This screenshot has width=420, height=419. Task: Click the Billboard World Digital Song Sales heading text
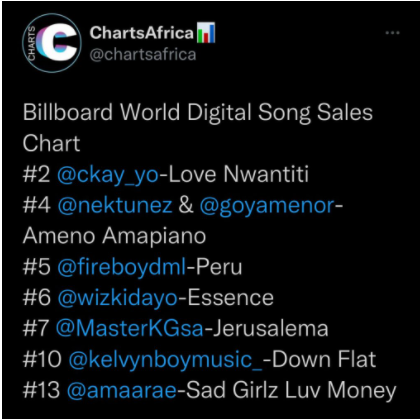coord(198,112)
